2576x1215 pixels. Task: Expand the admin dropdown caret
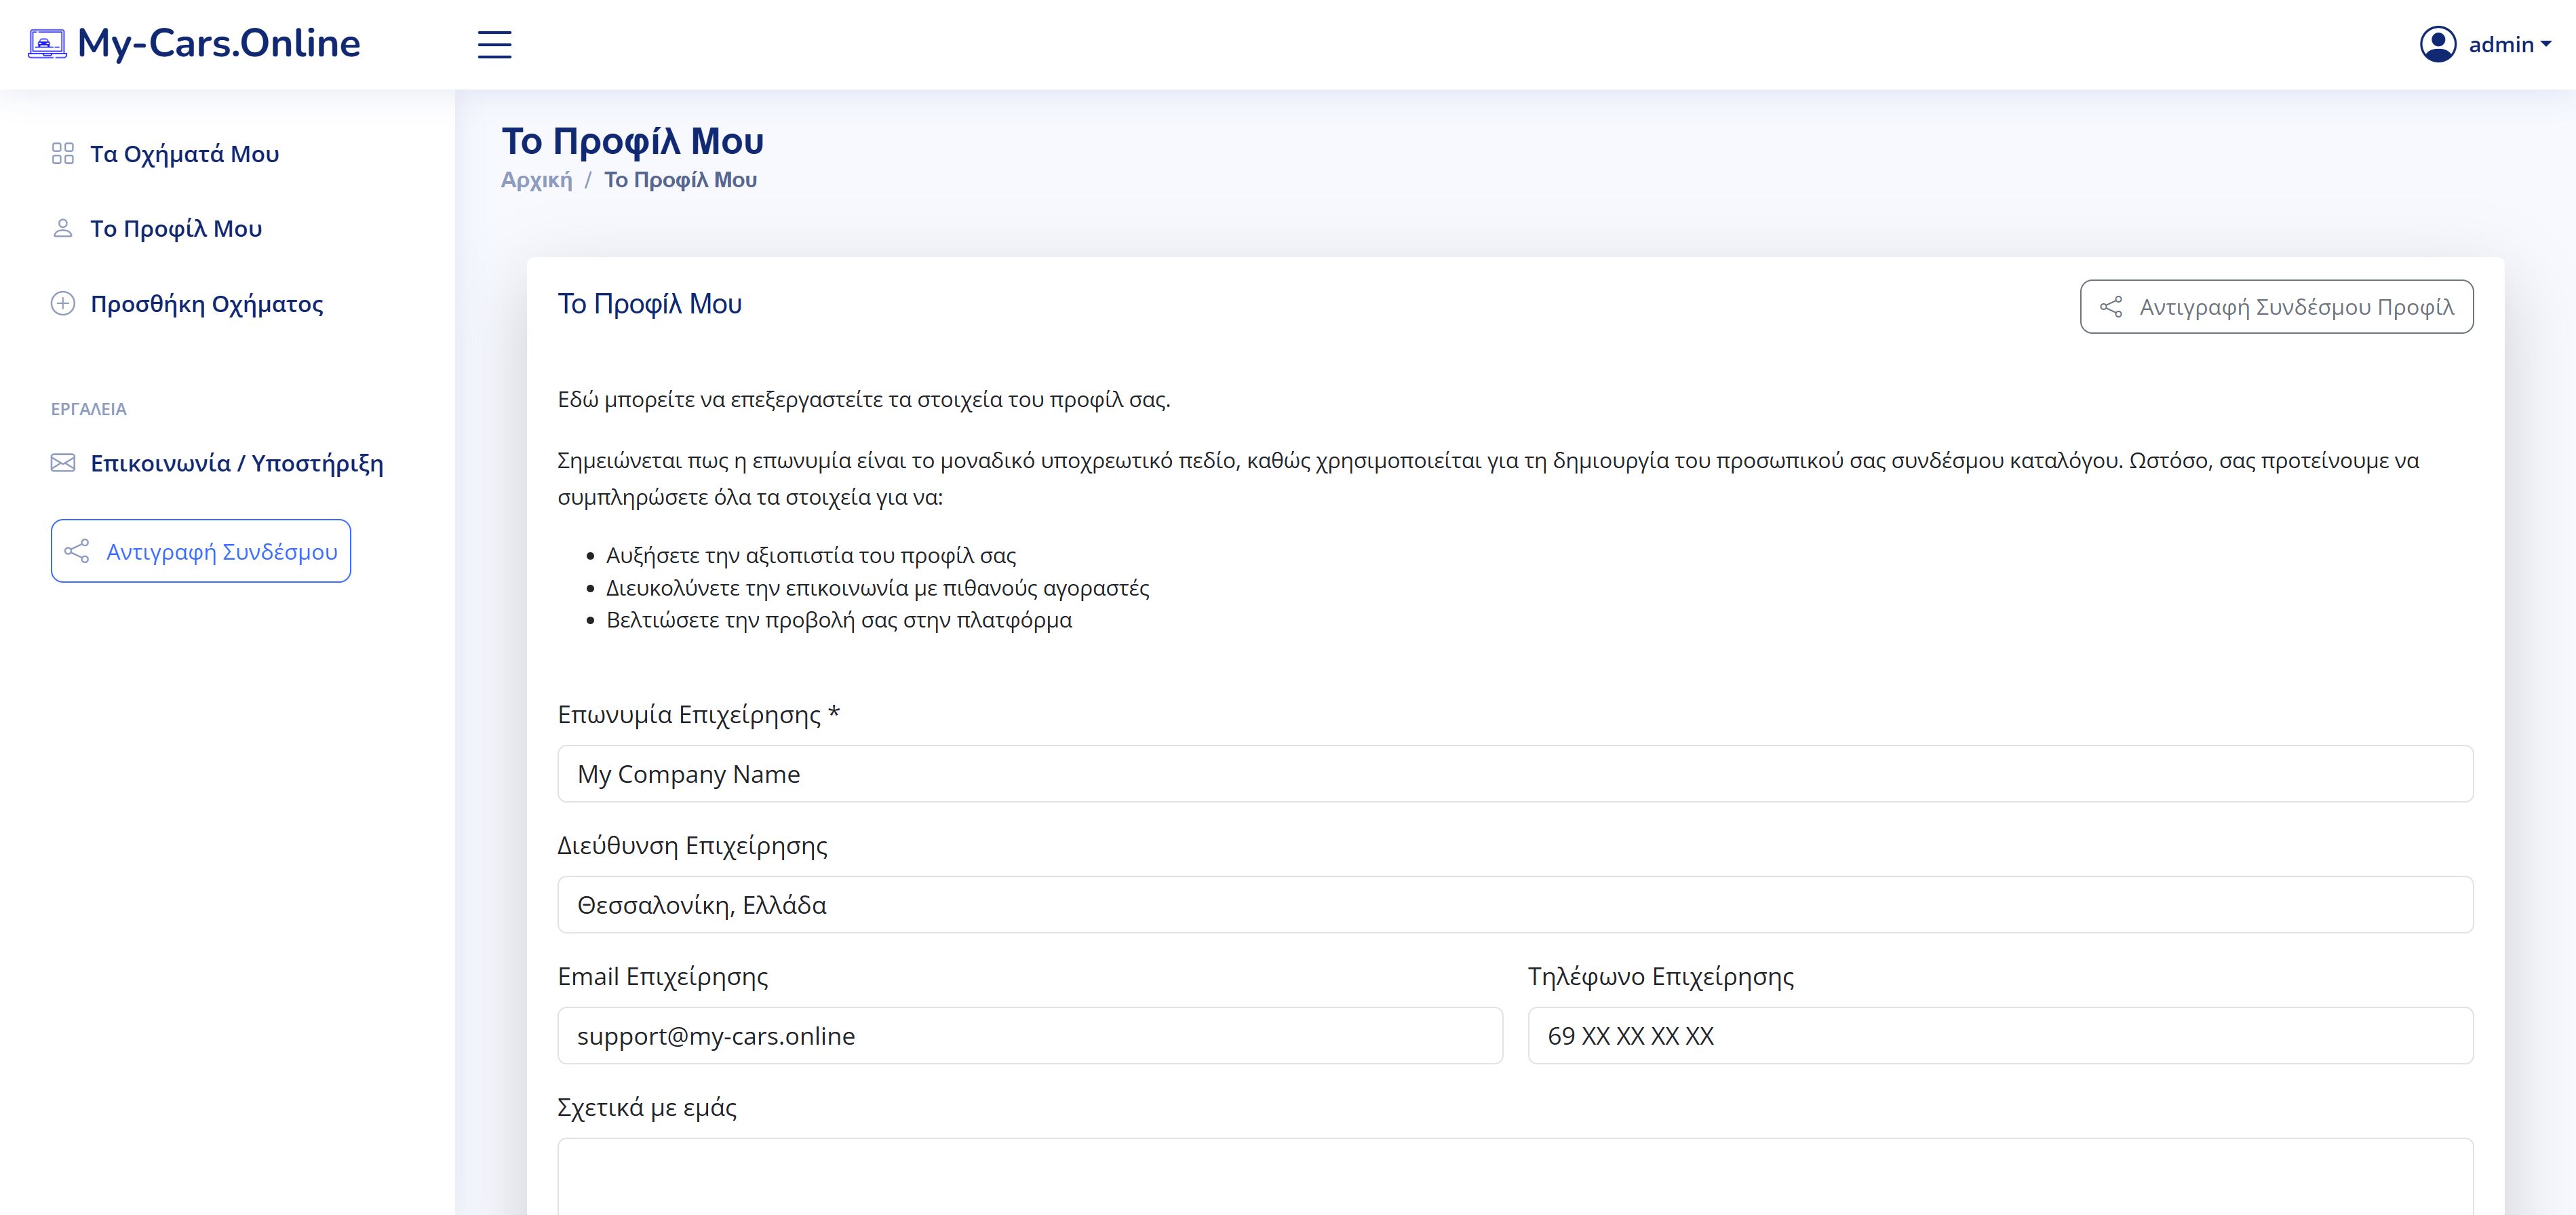[x=2546, y=44]
